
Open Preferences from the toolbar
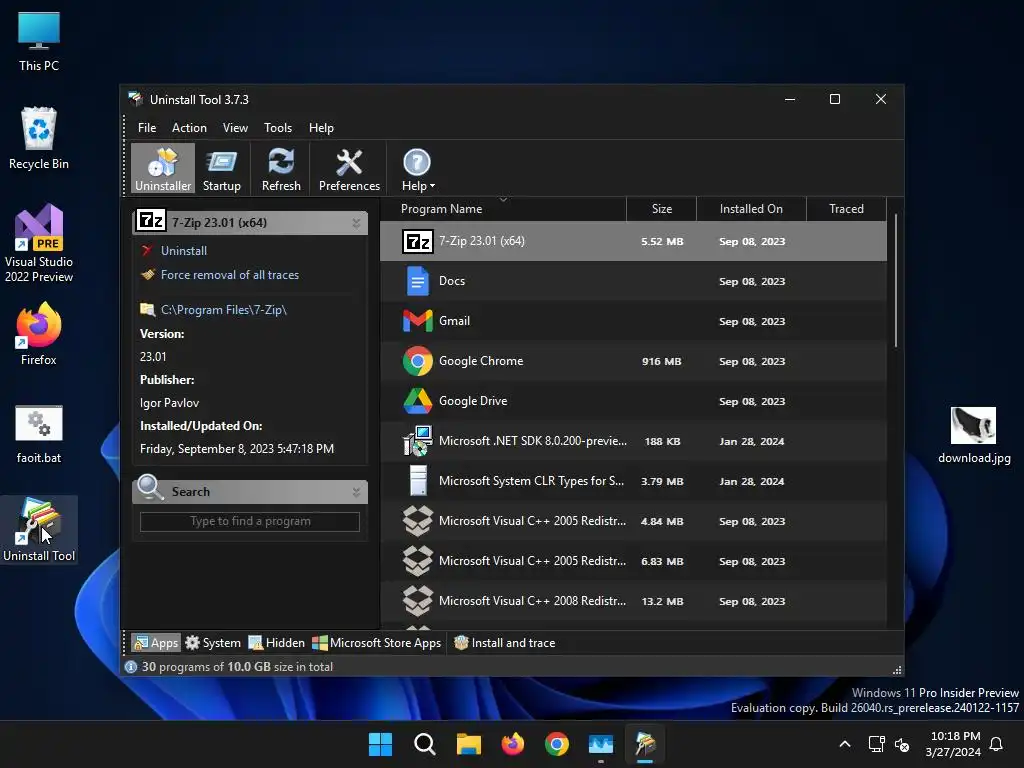(349, 168)
